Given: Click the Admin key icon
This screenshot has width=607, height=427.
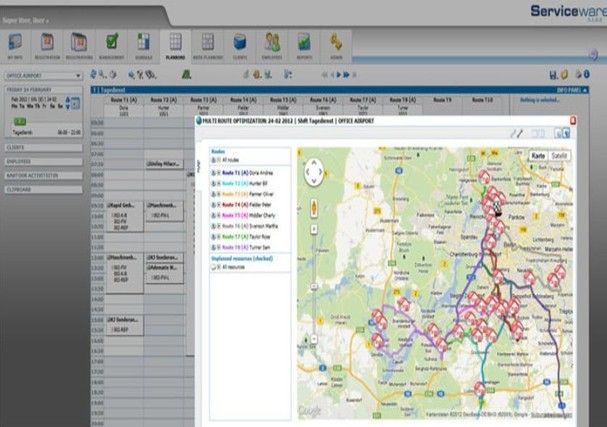Looking at the screenshot, I should click(x=337, y=44).
